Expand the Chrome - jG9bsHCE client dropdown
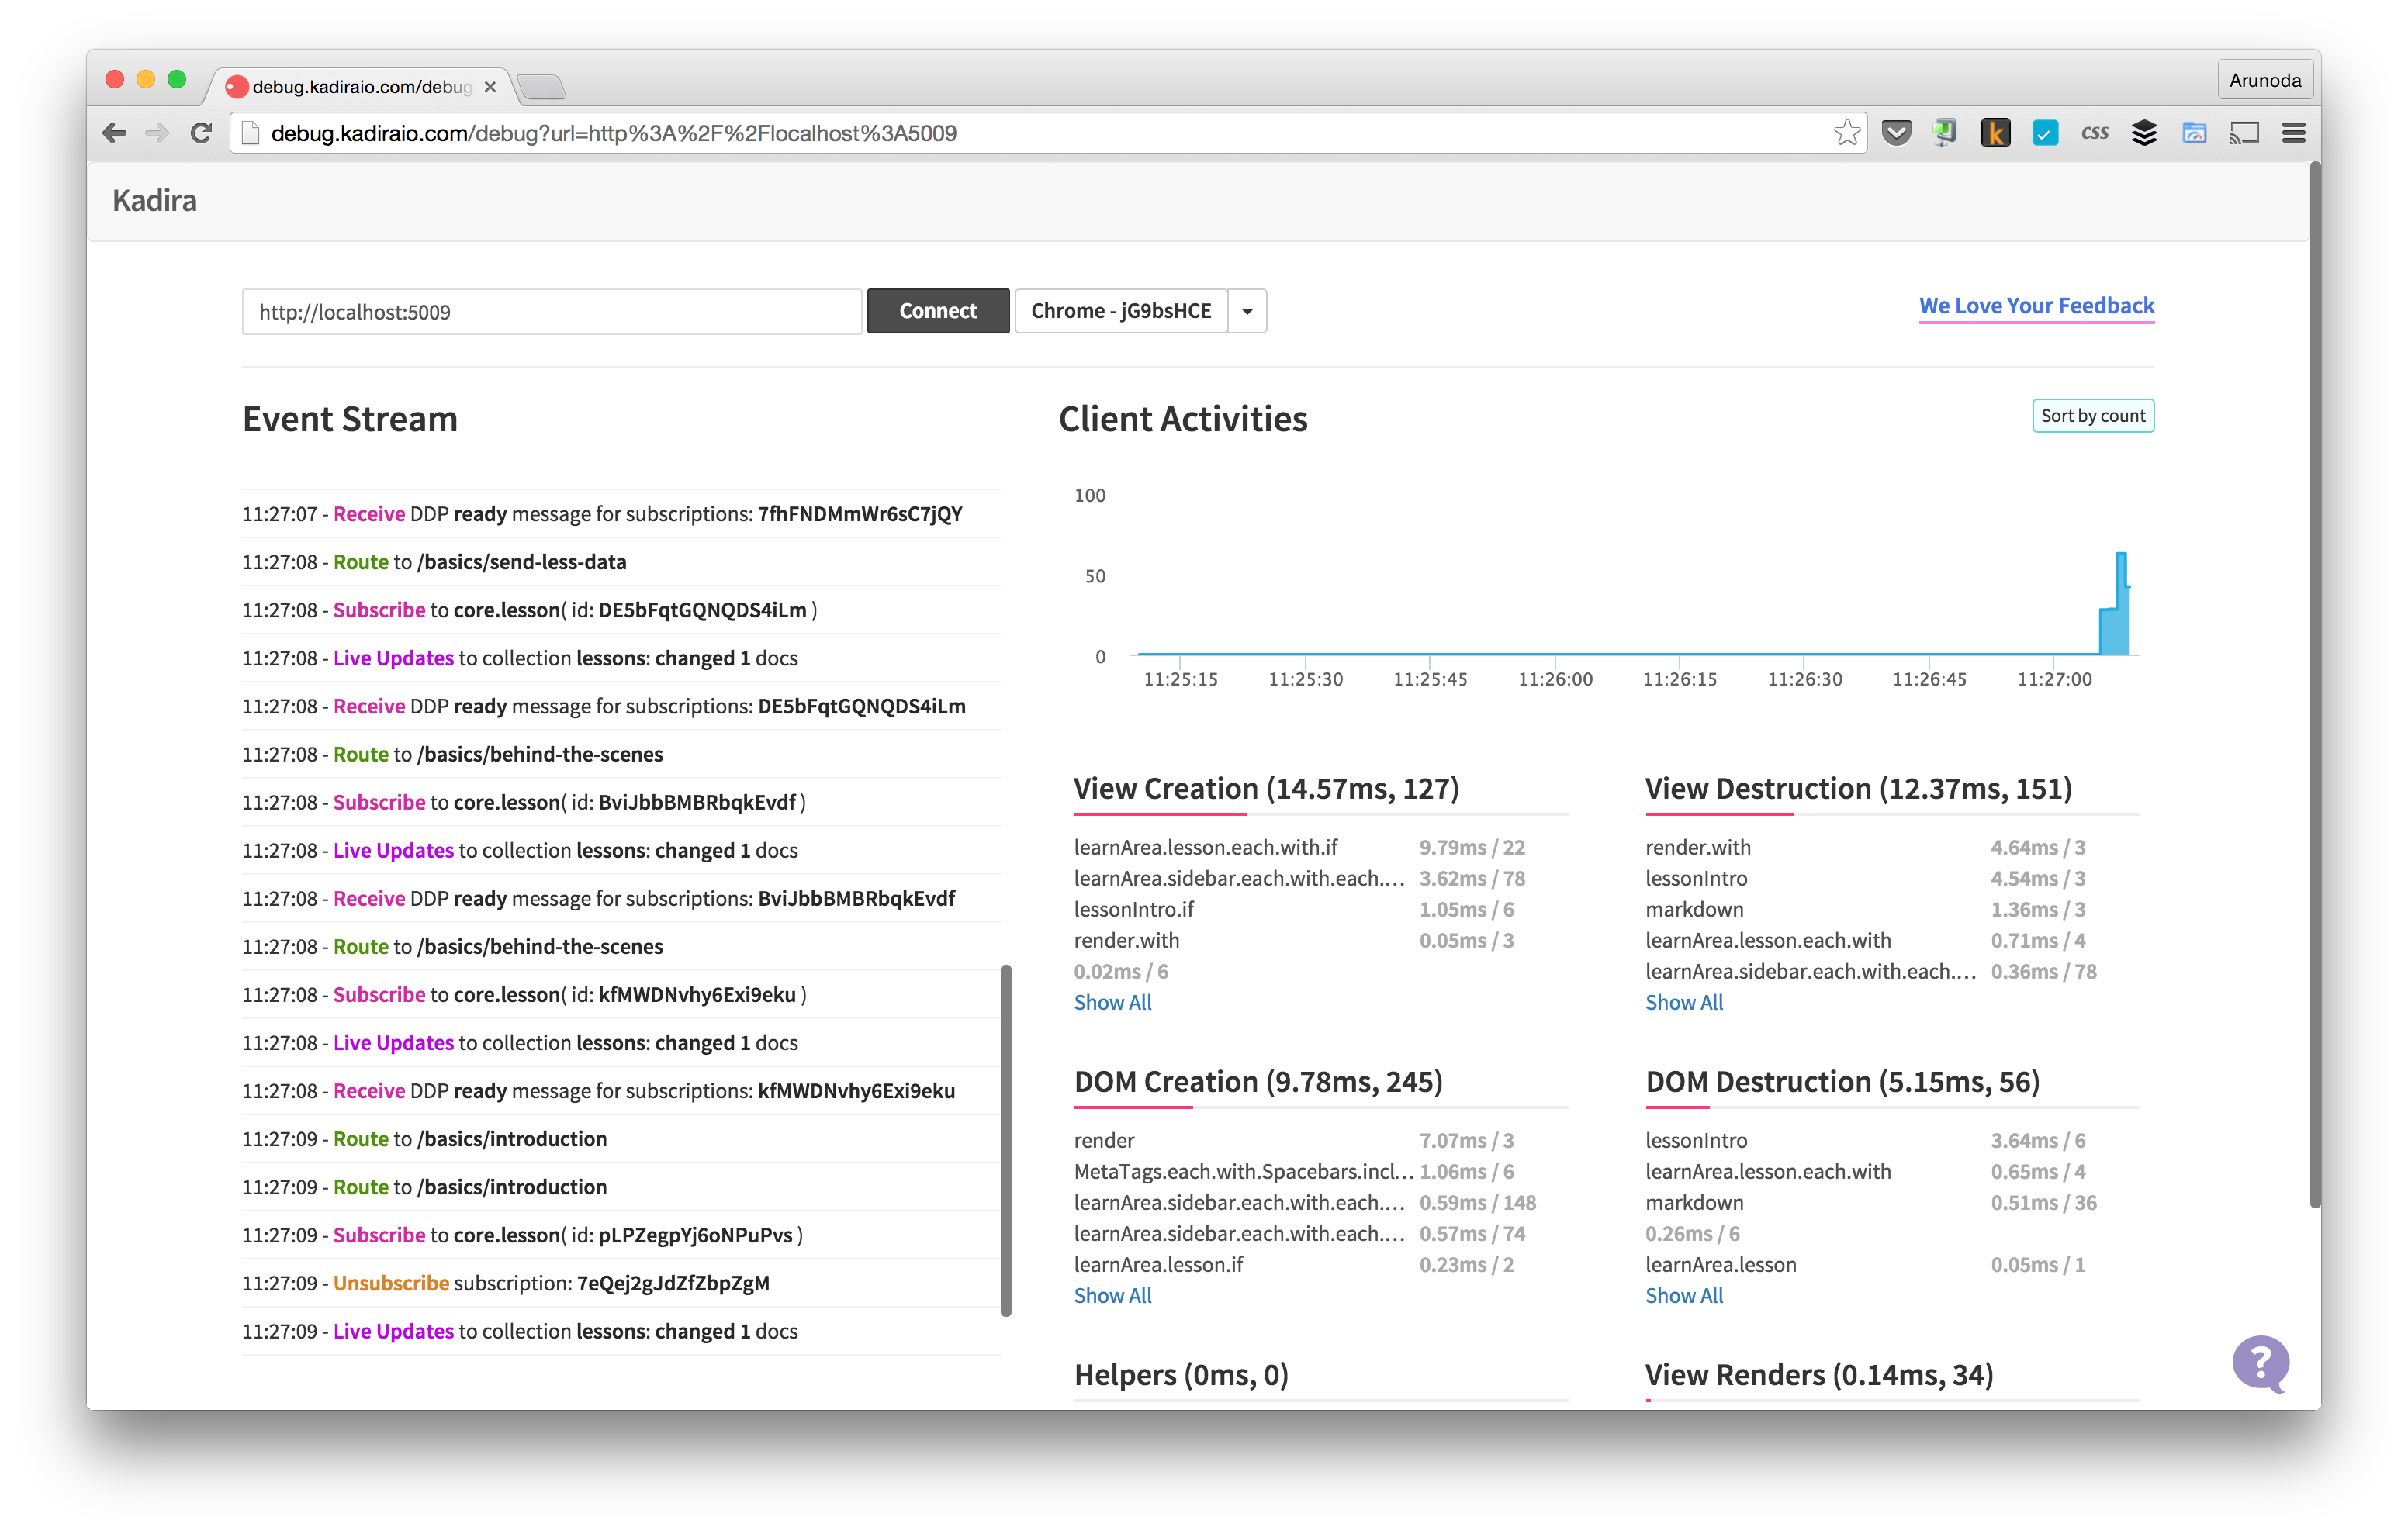 point(1246,311)
